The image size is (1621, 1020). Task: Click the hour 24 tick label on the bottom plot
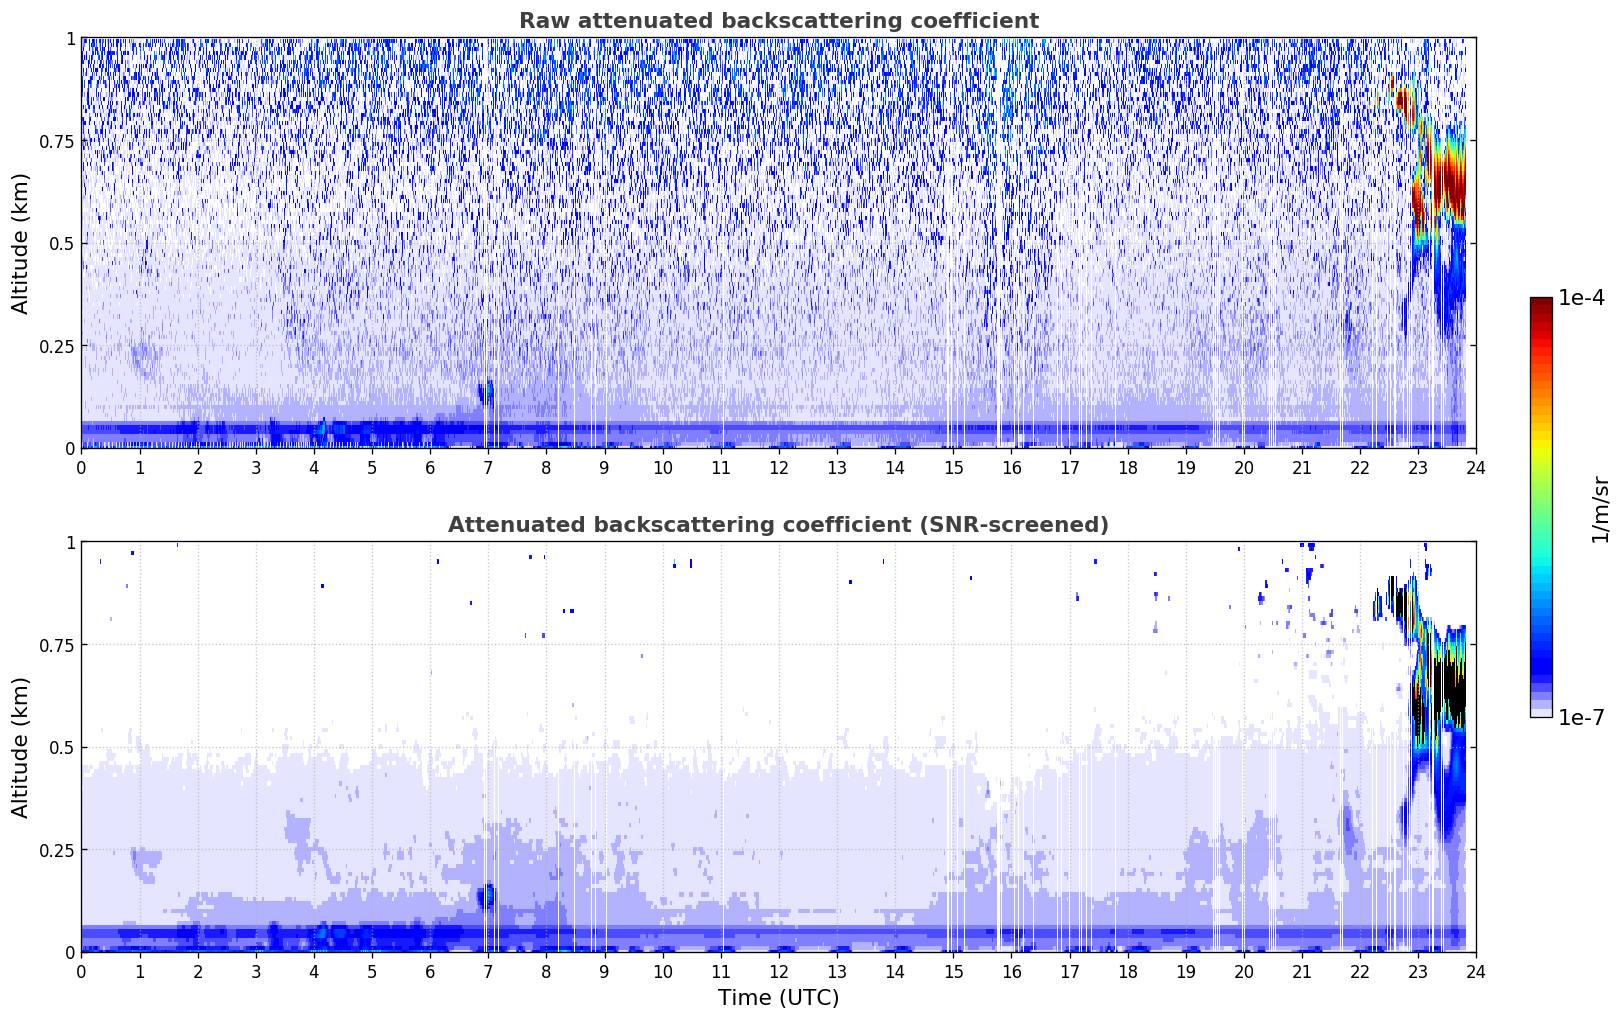point(1476,971)
